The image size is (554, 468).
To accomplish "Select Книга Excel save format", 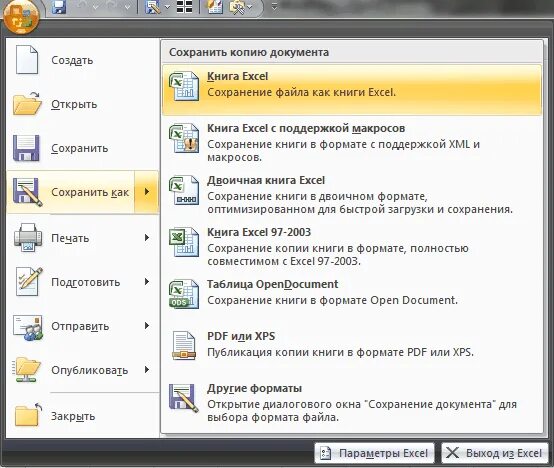I will coord(352,90).
